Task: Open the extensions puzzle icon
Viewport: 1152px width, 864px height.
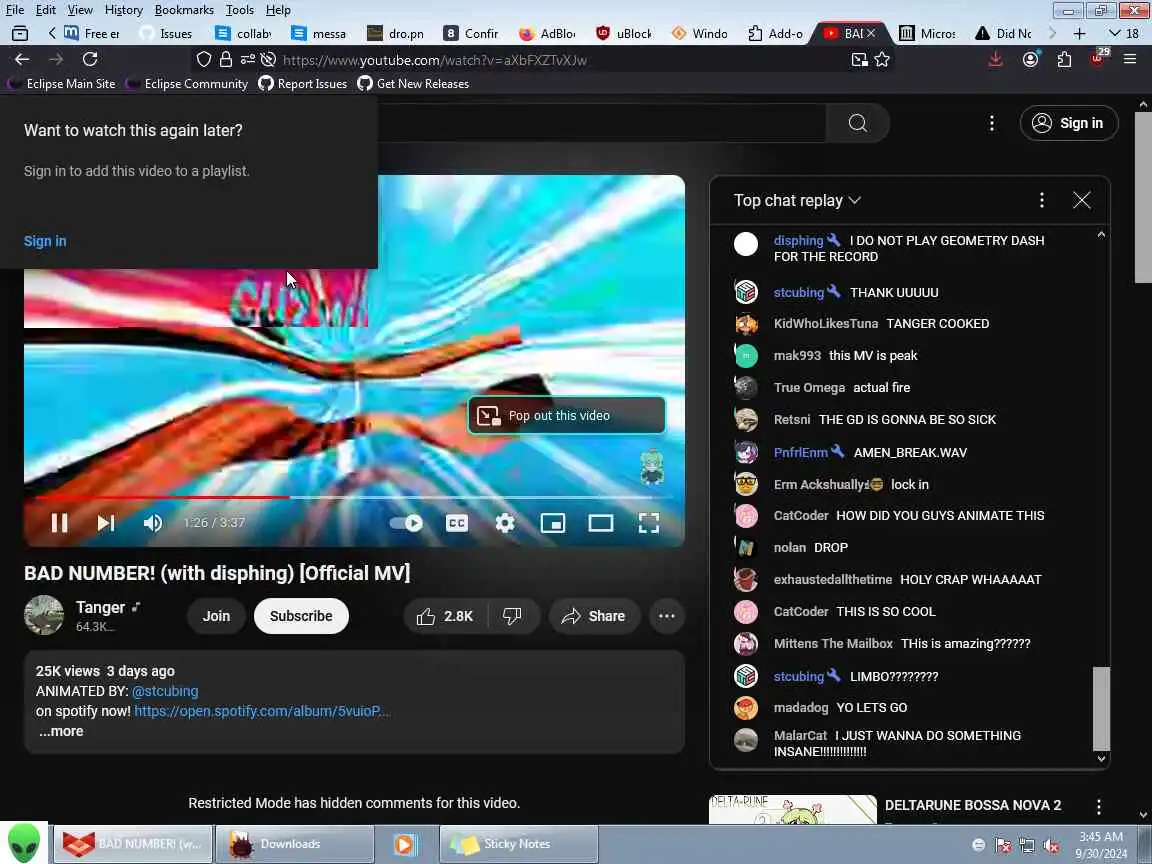Action: 1065,60
